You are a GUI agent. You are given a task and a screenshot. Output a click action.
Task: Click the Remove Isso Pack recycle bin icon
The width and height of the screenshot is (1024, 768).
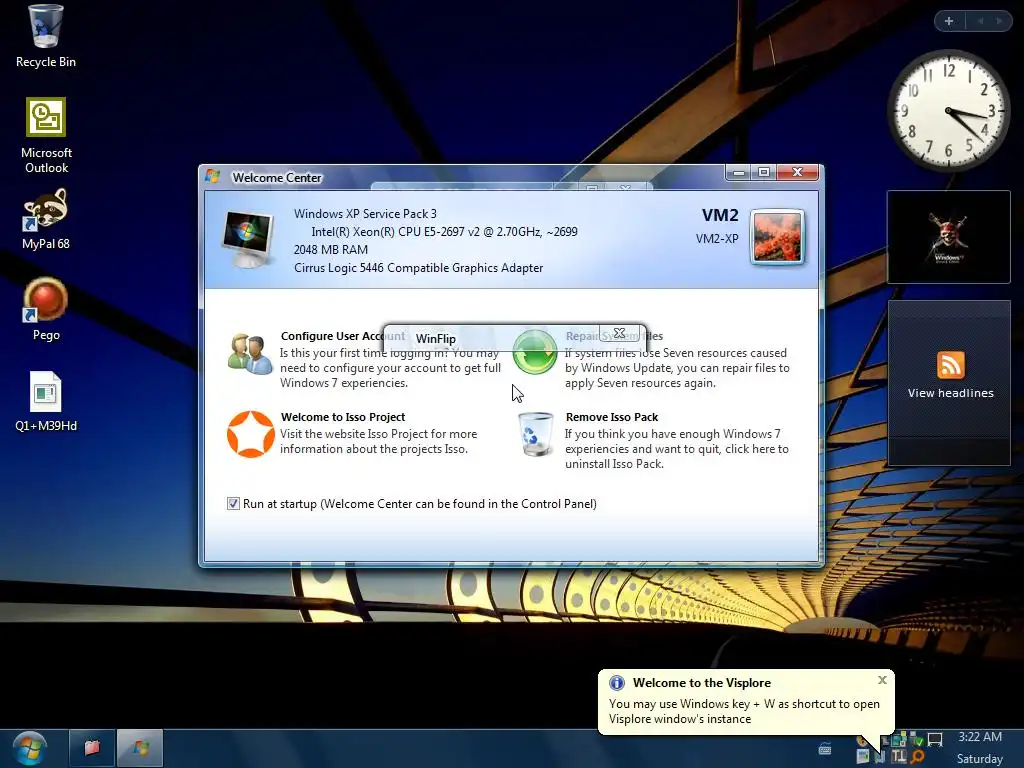tap(536, 434)
